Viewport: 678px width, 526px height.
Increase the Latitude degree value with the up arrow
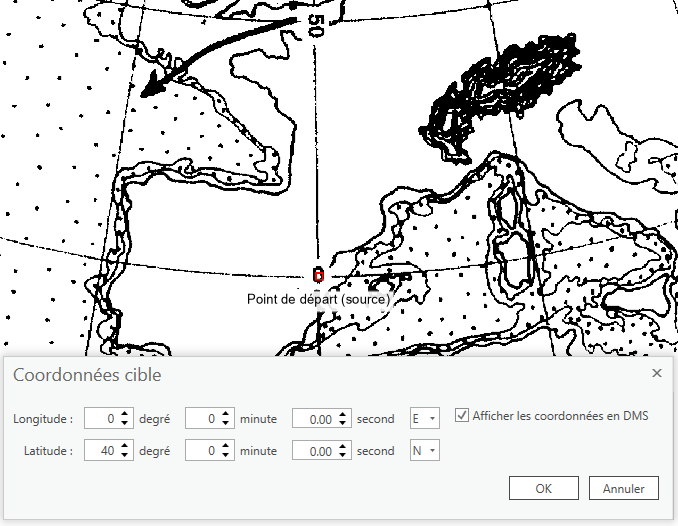point(124,447)
